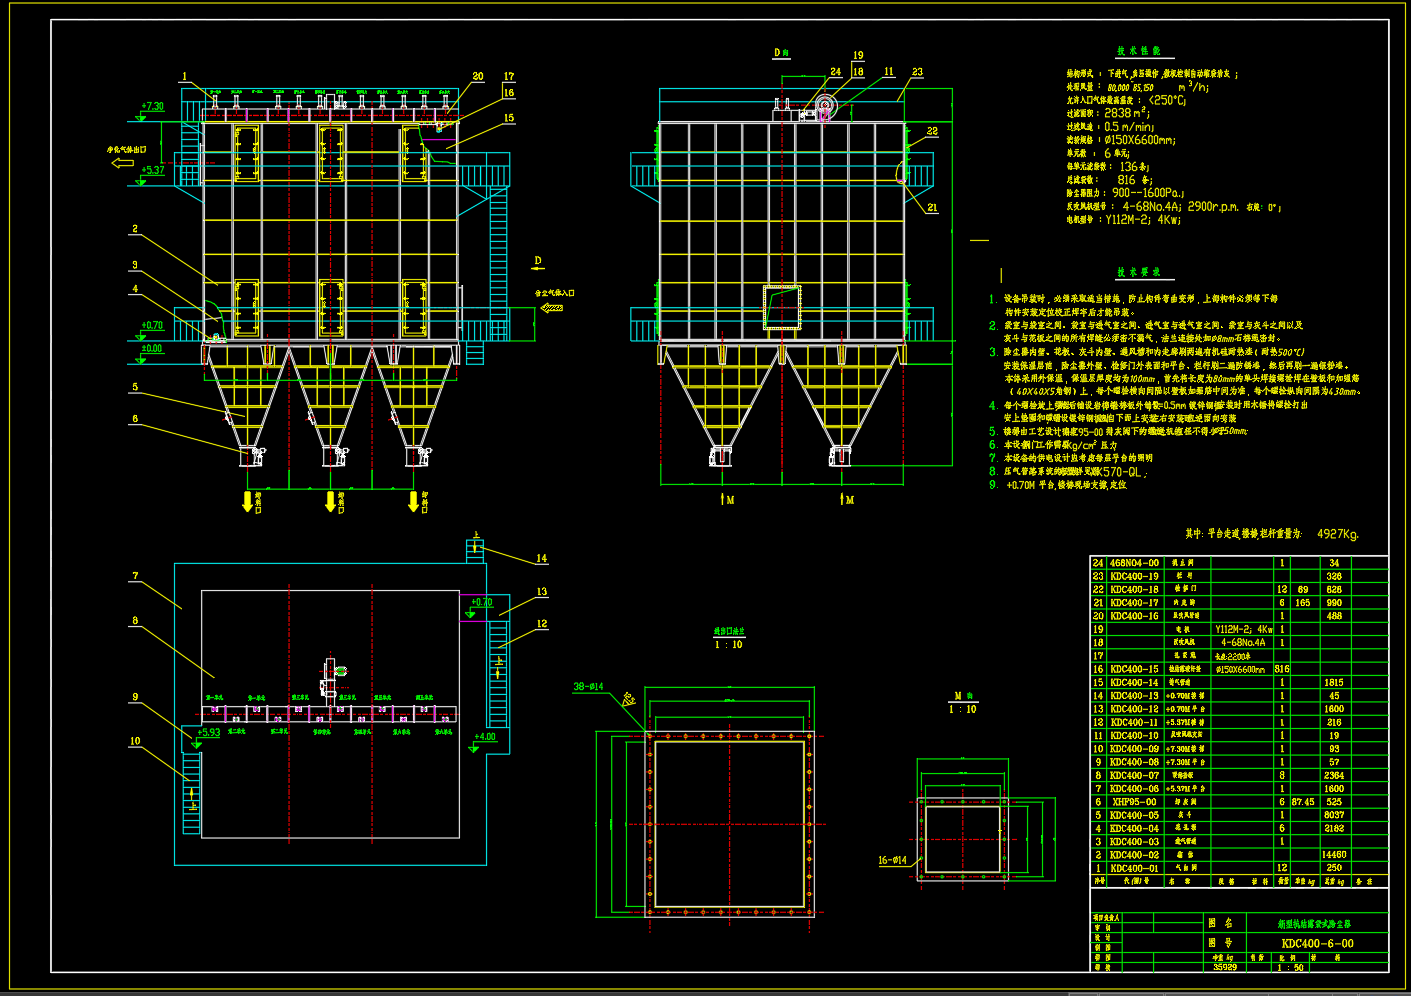Select parts list cell XHF95-00
This screenshot has width=1411, height=996.
click(x=1134, y=801)
